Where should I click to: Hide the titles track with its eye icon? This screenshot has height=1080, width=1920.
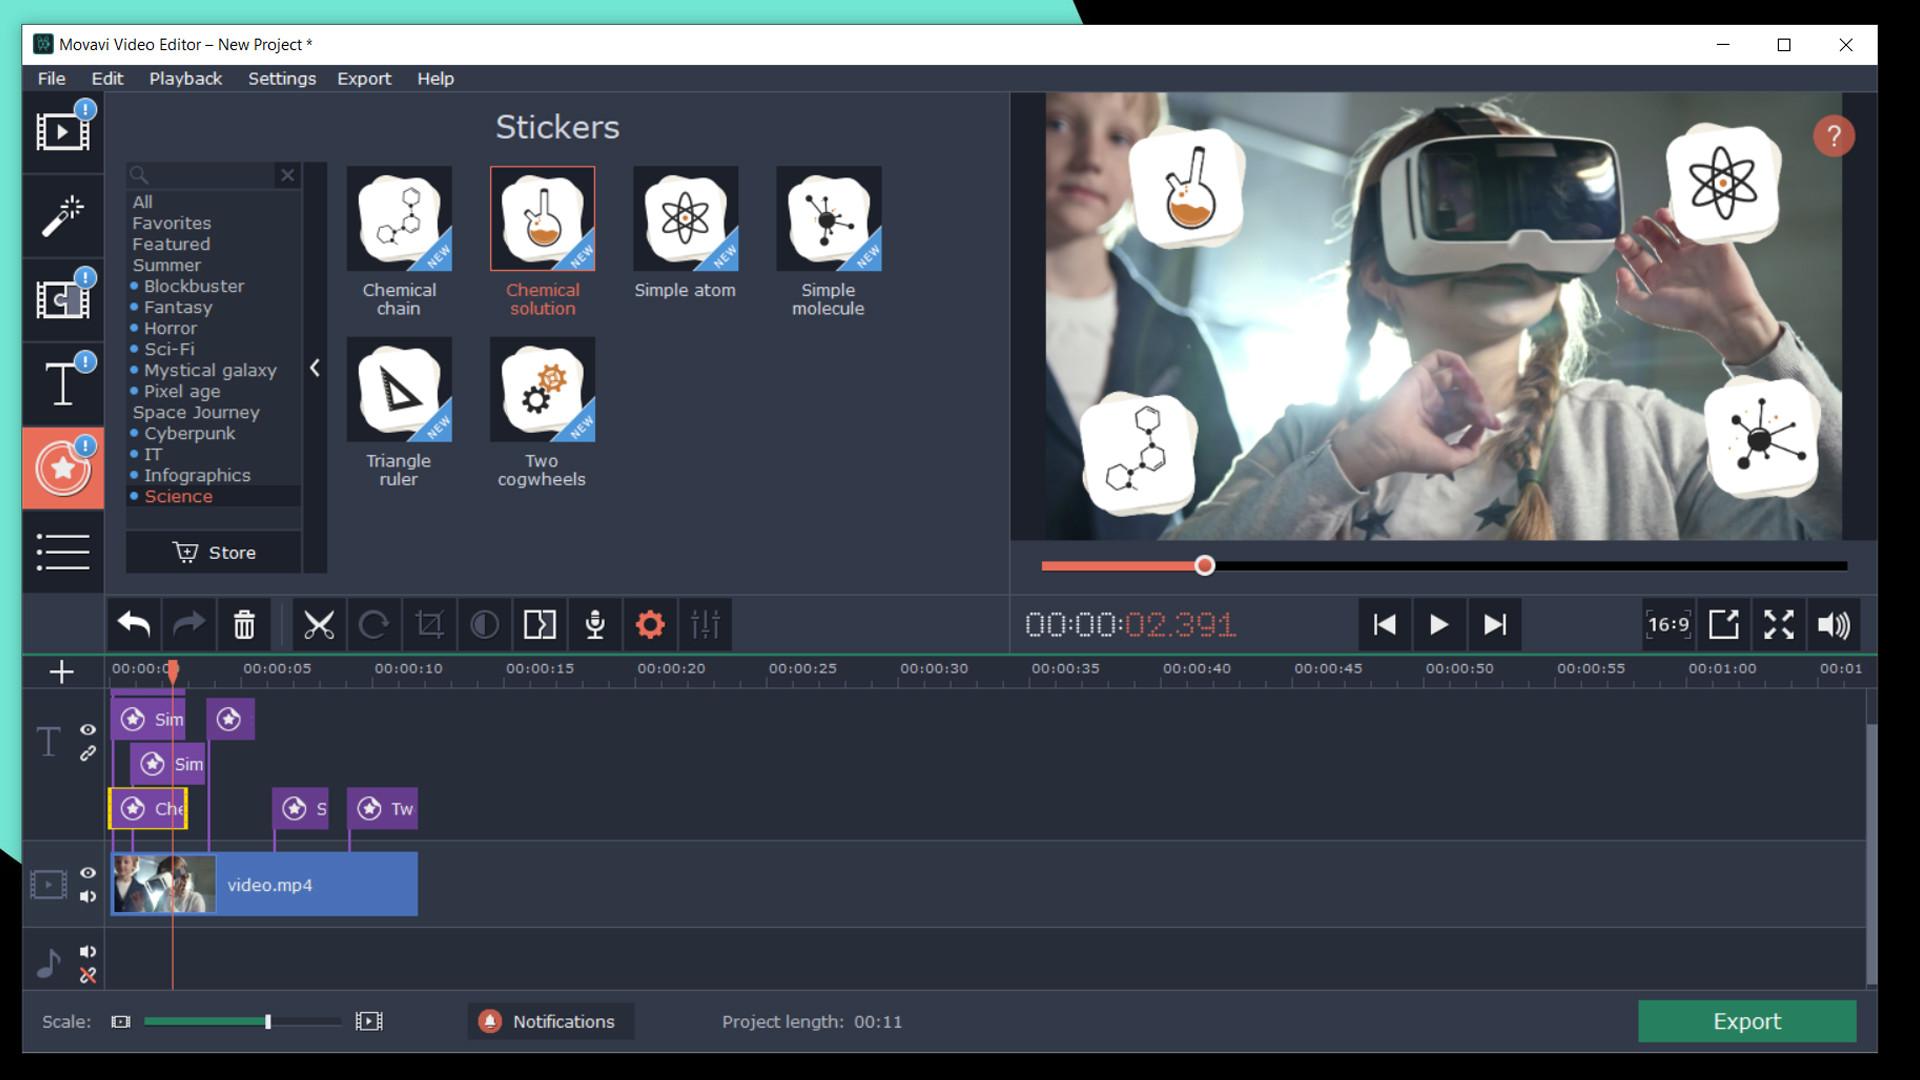(x=88, y=731)
